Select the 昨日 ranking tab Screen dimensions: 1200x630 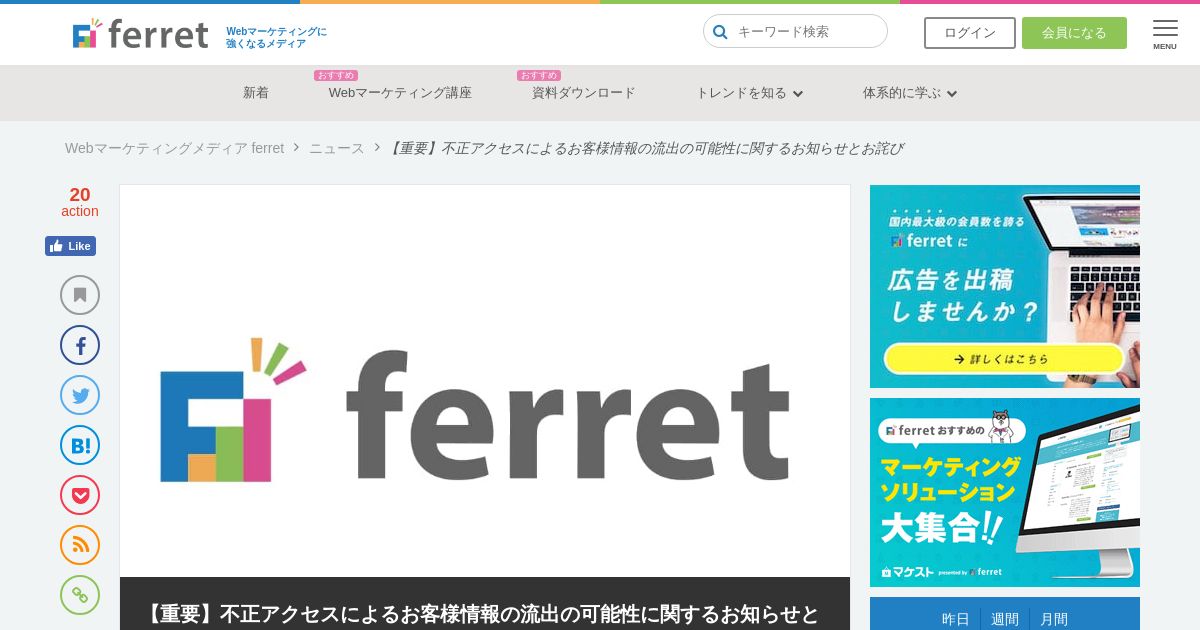pyautogui.click(x=956, y=619)
